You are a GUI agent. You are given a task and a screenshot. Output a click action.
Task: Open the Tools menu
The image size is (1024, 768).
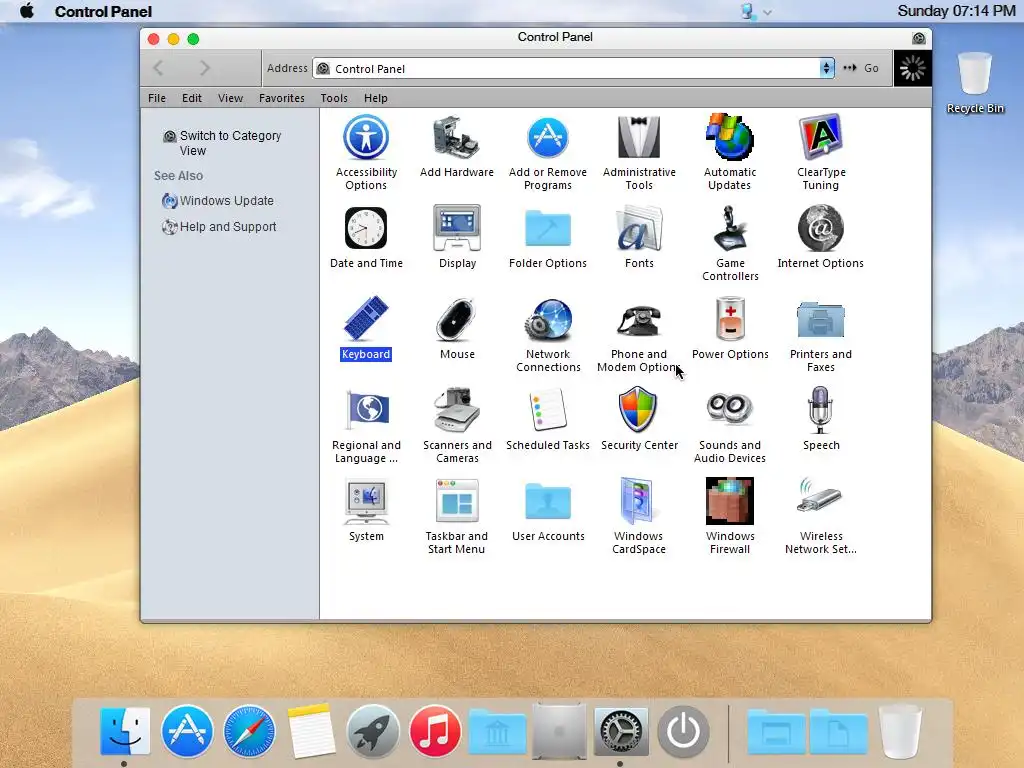coord(334,98)
